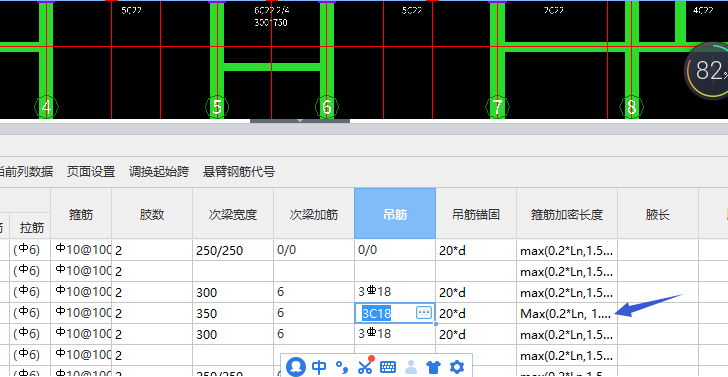This screenshot has width=728, height=377.
Task: Click the input method logo icon
Action: 295,367
